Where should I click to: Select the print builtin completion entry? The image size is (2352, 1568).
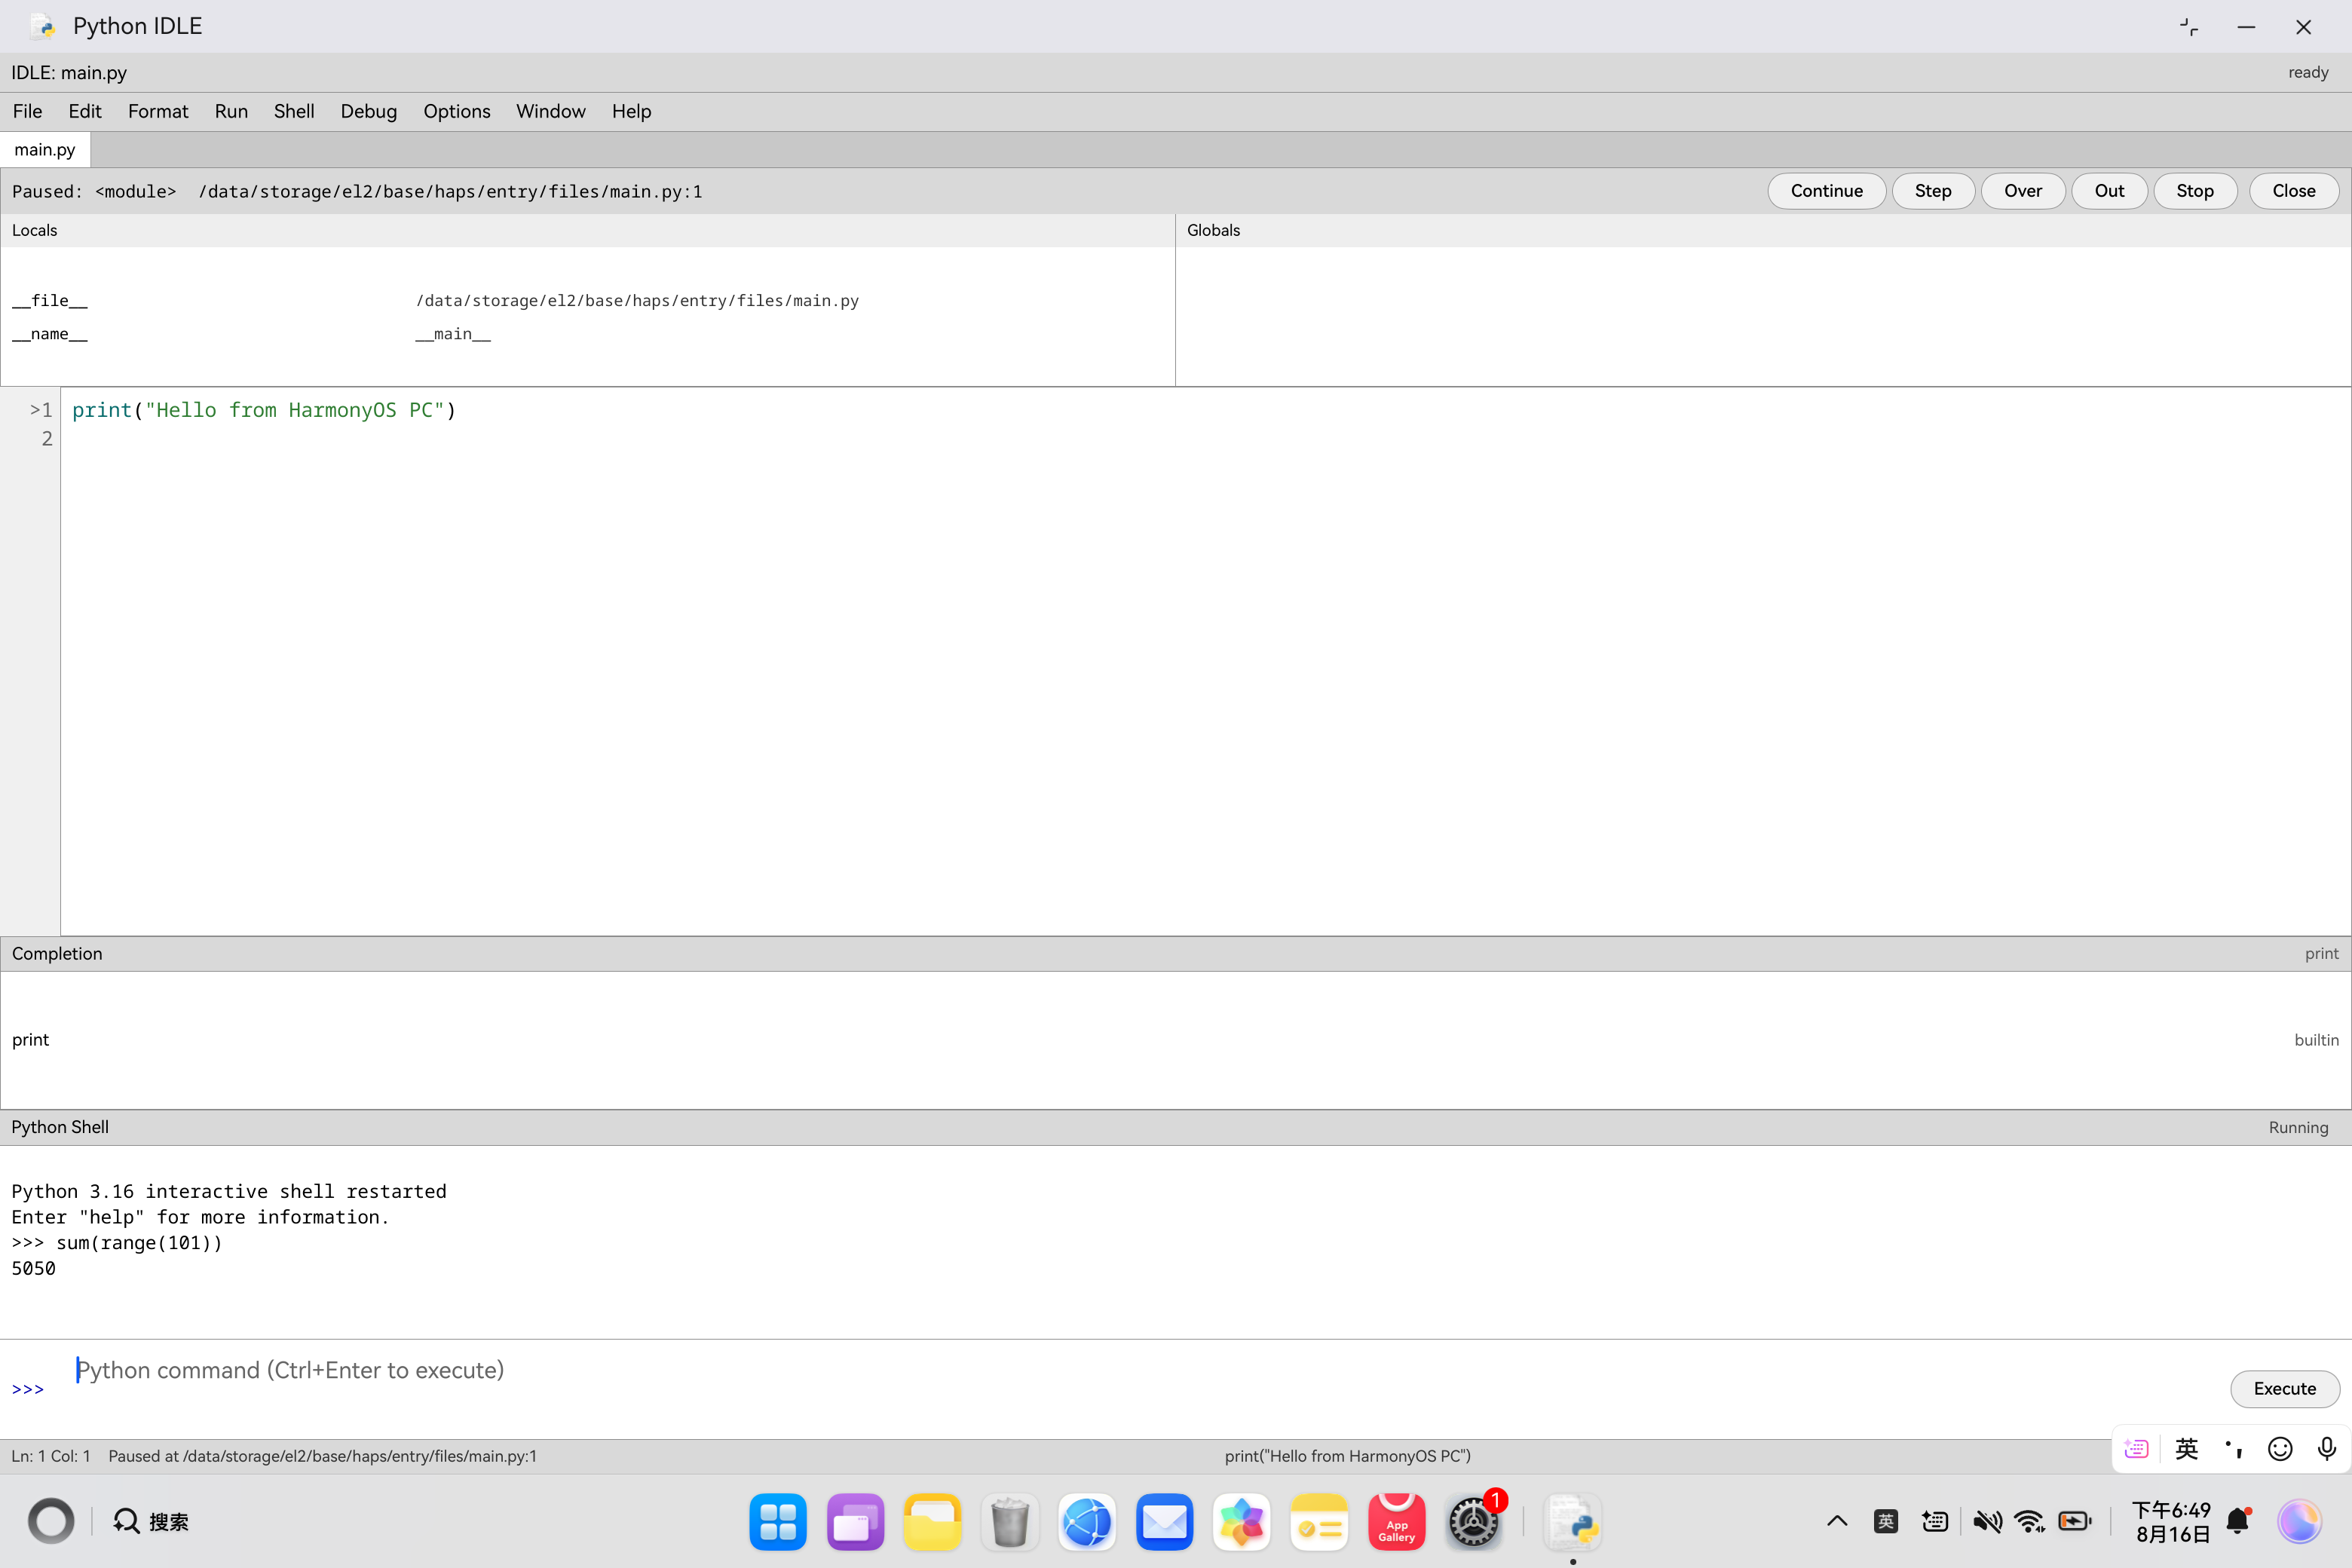click(1176, 1040)
